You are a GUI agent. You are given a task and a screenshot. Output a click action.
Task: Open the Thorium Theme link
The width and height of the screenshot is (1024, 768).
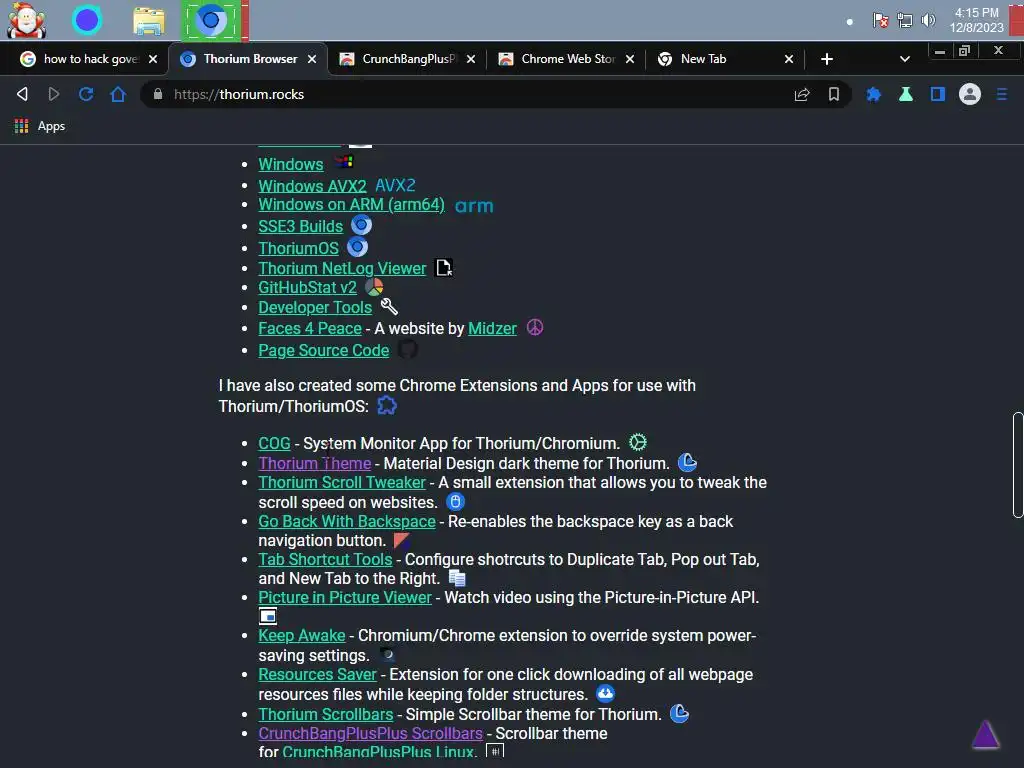pos(315,464)
